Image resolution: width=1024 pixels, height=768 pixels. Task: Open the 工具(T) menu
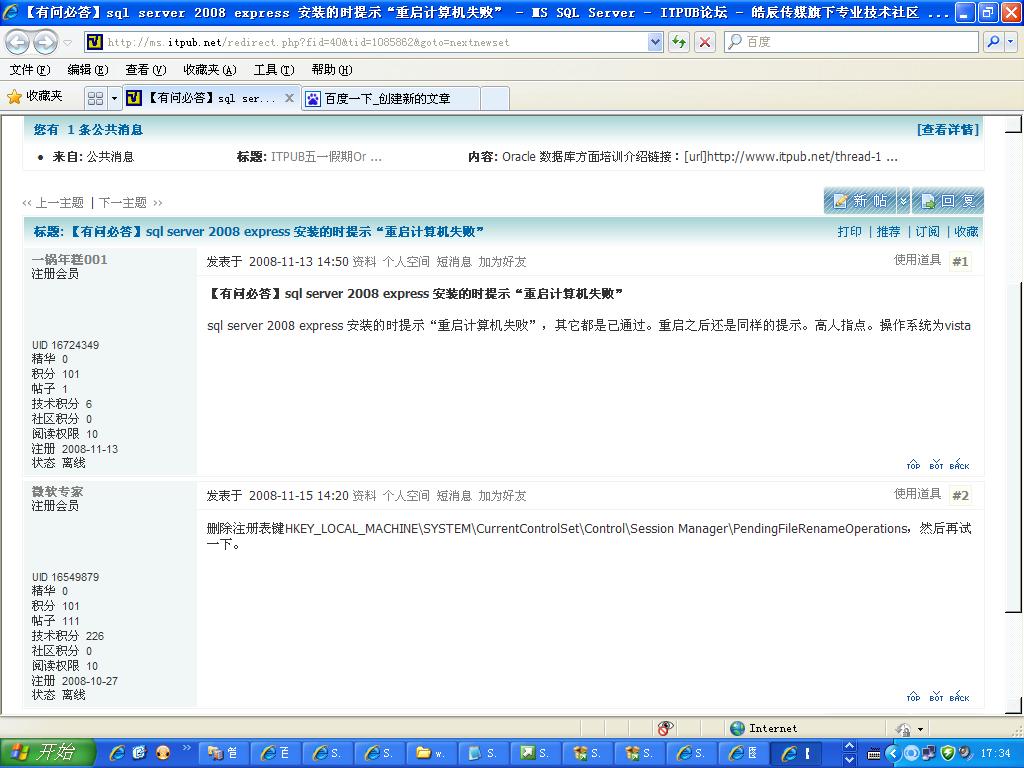(273, 70)
